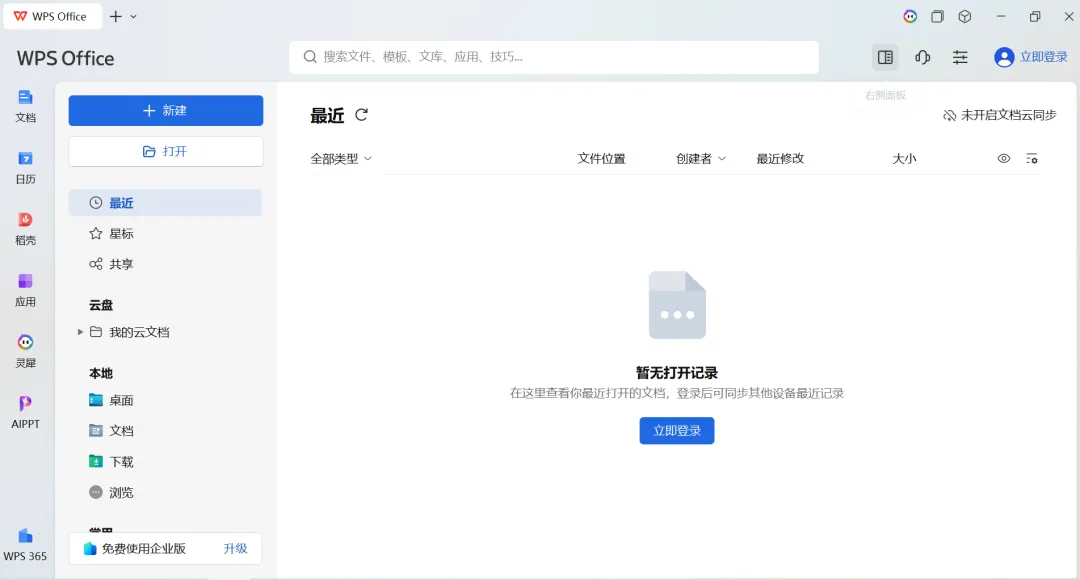Click 未开启文档云同步 cloud sync status
Image resolution: width=1080 pixels, height=580 pixels.
999,115
